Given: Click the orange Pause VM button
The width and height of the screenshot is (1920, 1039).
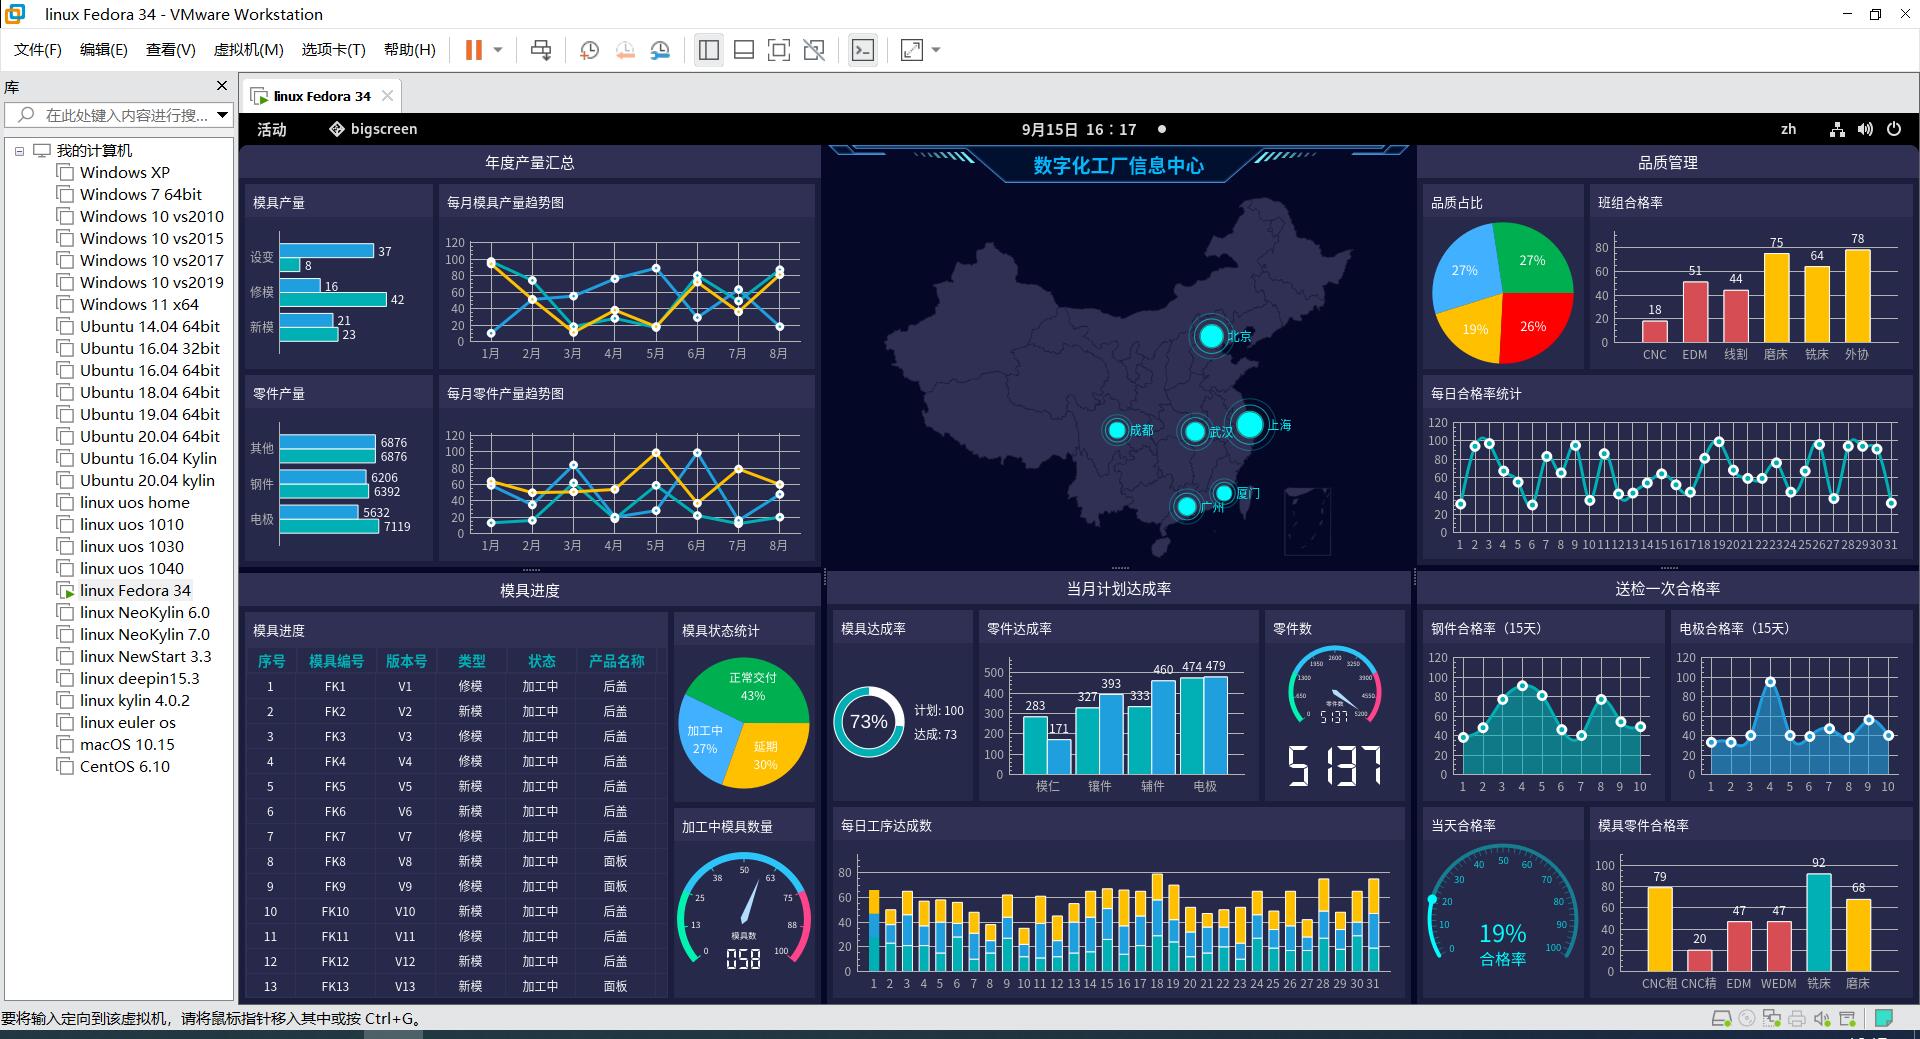Looking at the screenshot, I should [x=474, y=50].
